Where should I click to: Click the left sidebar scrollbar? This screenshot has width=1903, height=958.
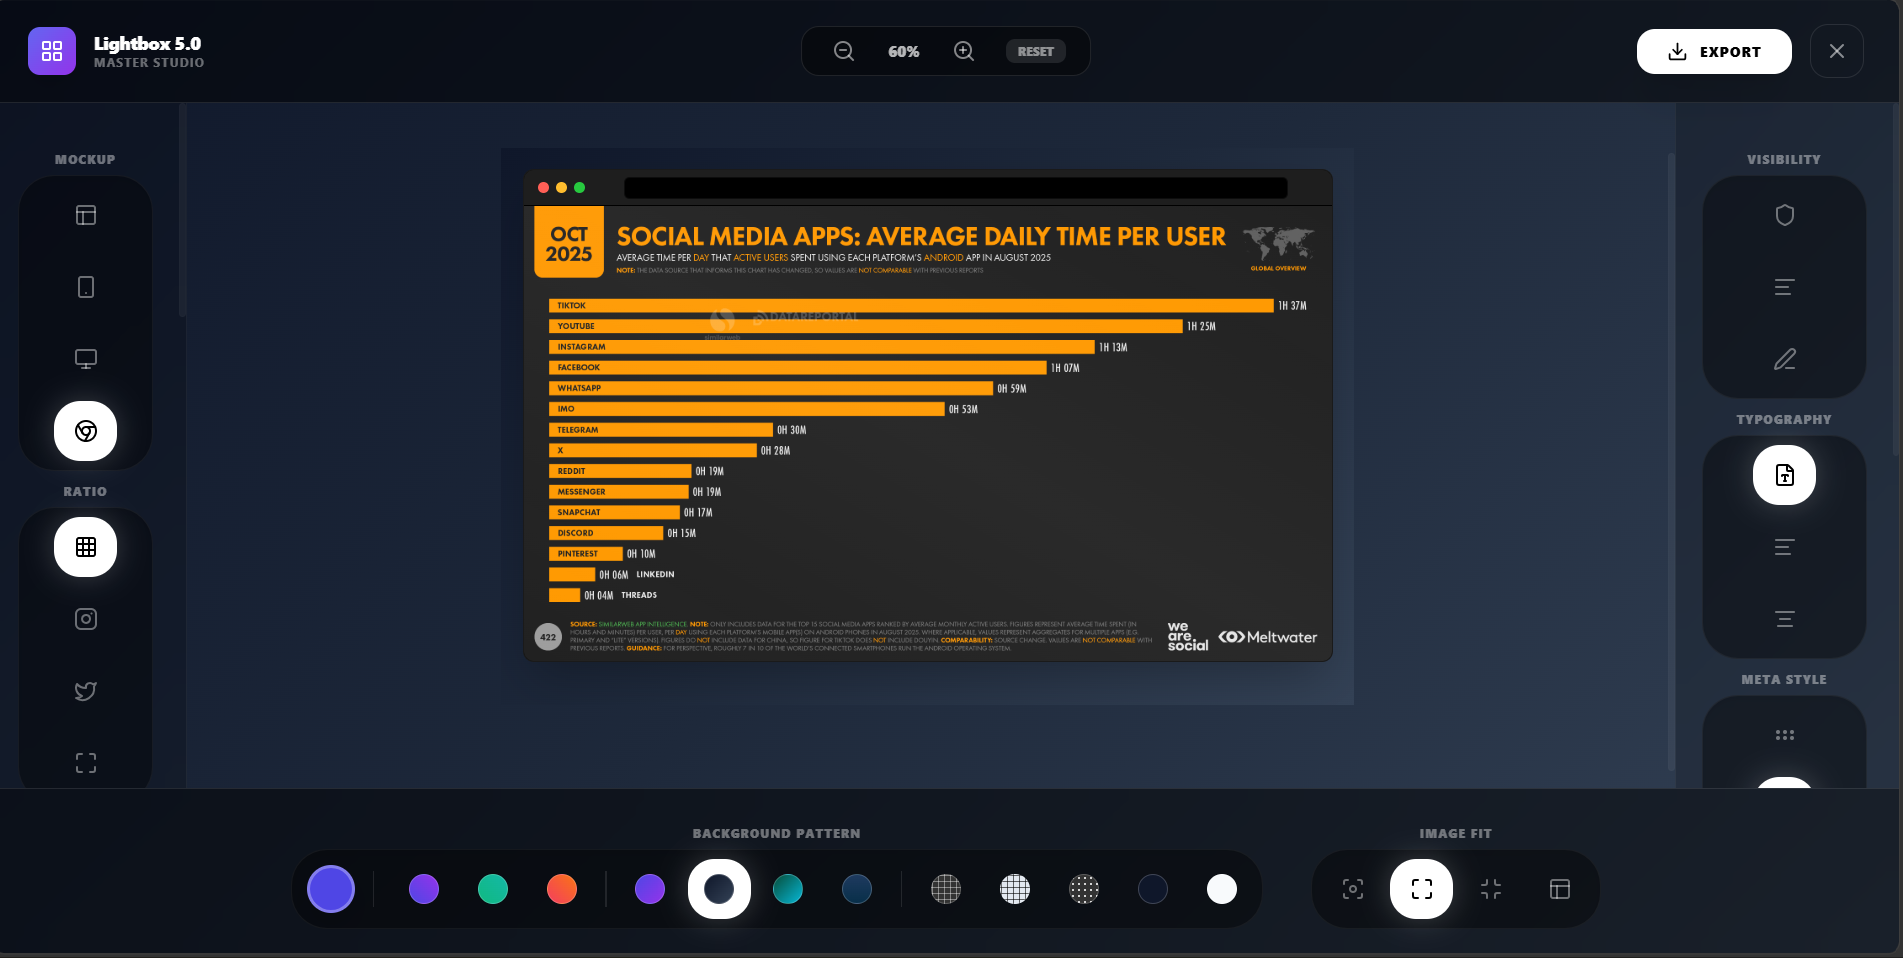[183, 211]
